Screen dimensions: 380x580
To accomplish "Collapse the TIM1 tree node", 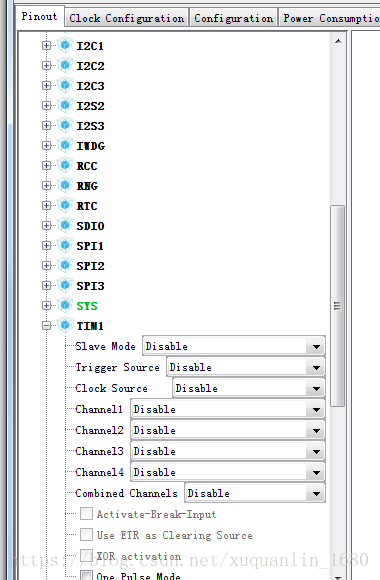I will click(x=46, y=326).
